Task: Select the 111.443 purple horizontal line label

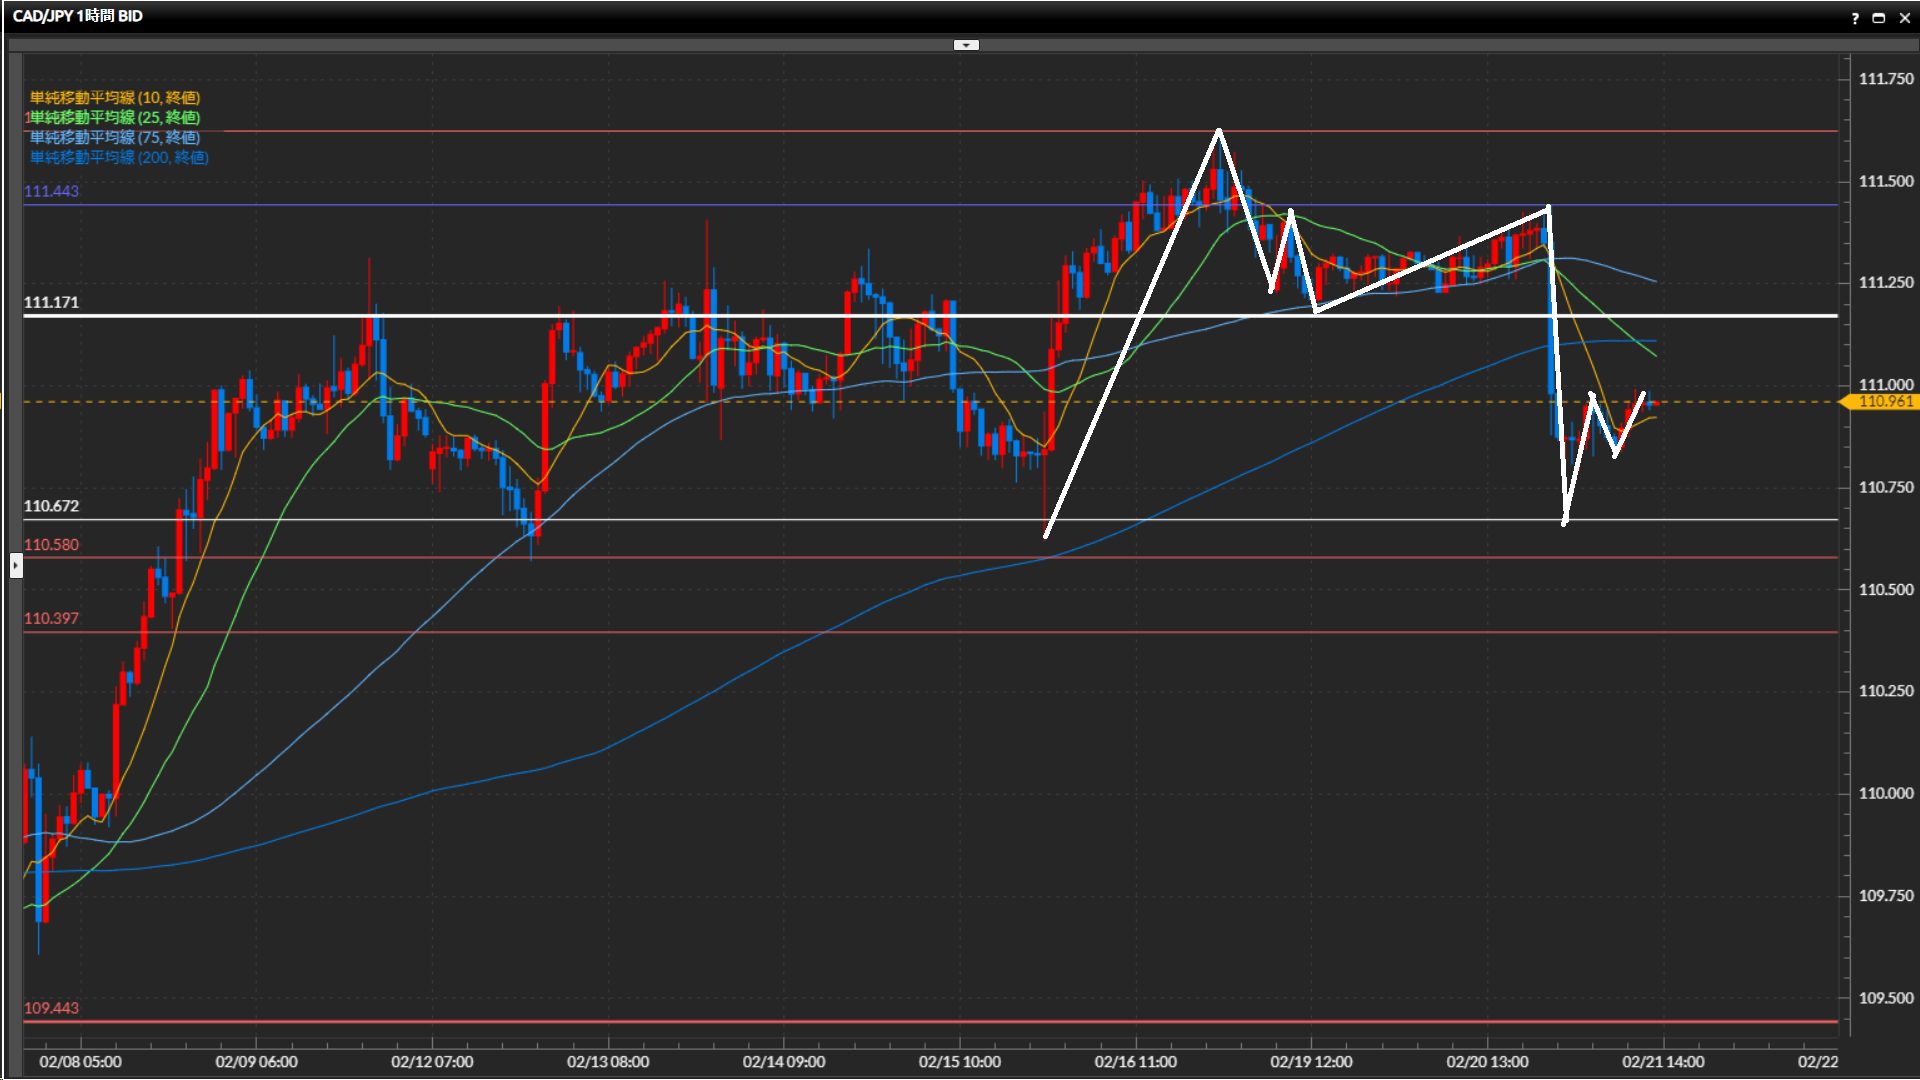Action: point(51,191)
